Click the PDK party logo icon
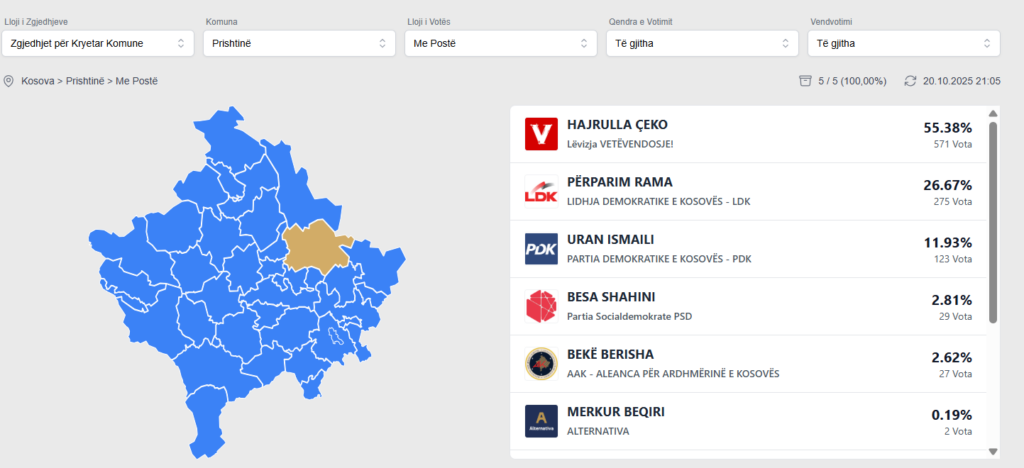1024x468 pixels. [x=541, y=249]
